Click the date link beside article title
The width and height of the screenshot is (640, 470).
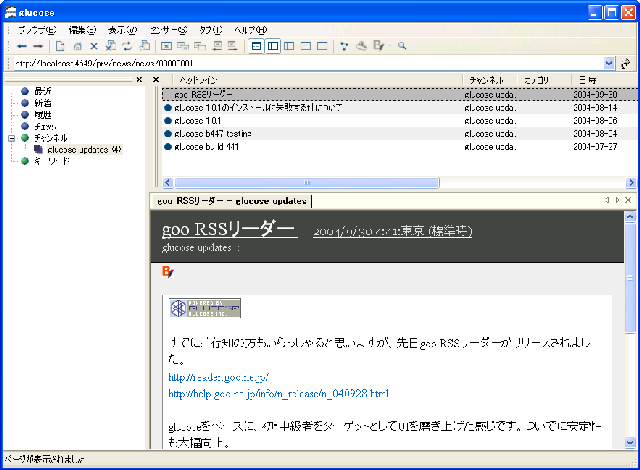tap(393, 232)
